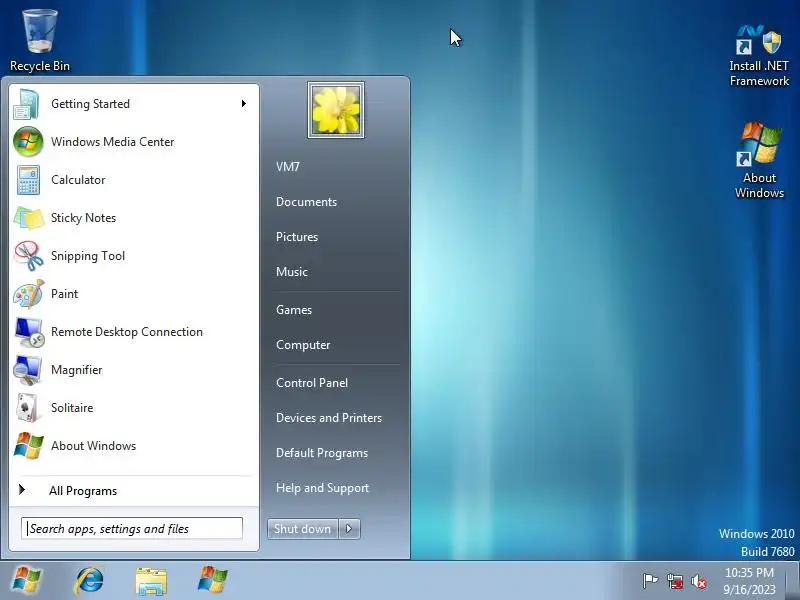
Task: Click the Remote Desktop Connection text label
Action: coord(127,332)
